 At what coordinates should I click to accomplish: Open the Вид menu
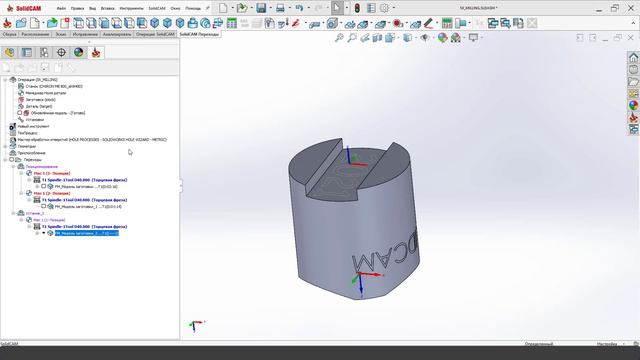(x=93, y=8)
